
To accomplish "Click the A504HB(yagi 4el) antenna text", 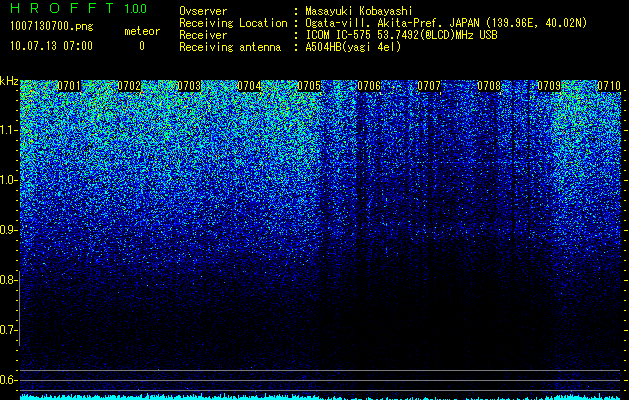I will (353, 47).
